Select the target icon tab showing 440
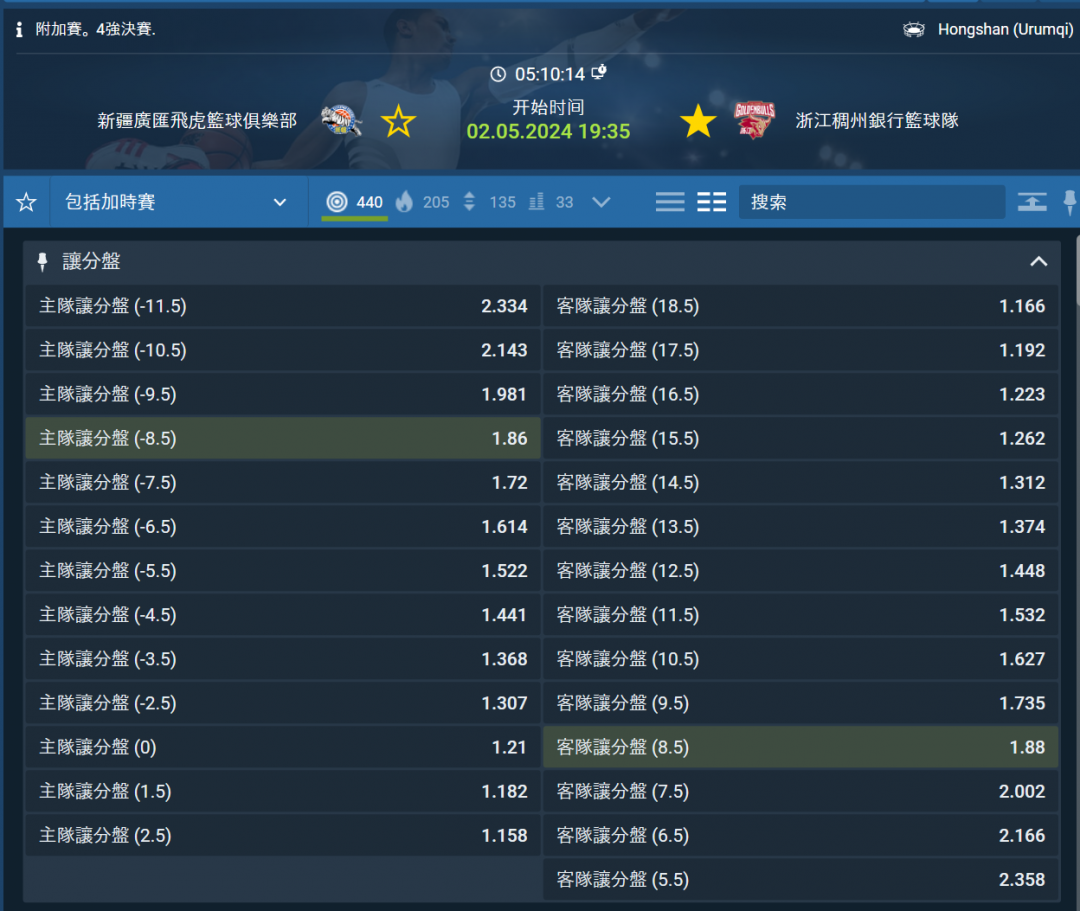The image size is (1080, 911). tap(354, 202)
